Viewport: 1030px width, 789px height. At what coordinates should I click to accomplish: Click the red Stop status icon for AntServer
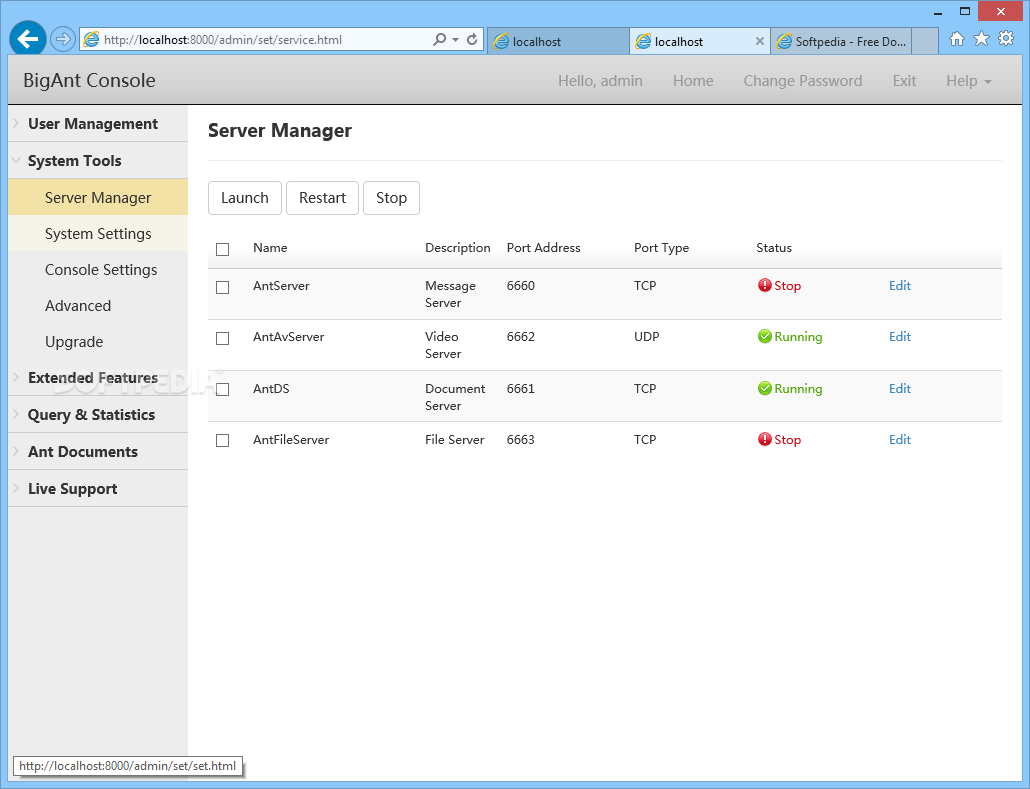pos(765,285)
